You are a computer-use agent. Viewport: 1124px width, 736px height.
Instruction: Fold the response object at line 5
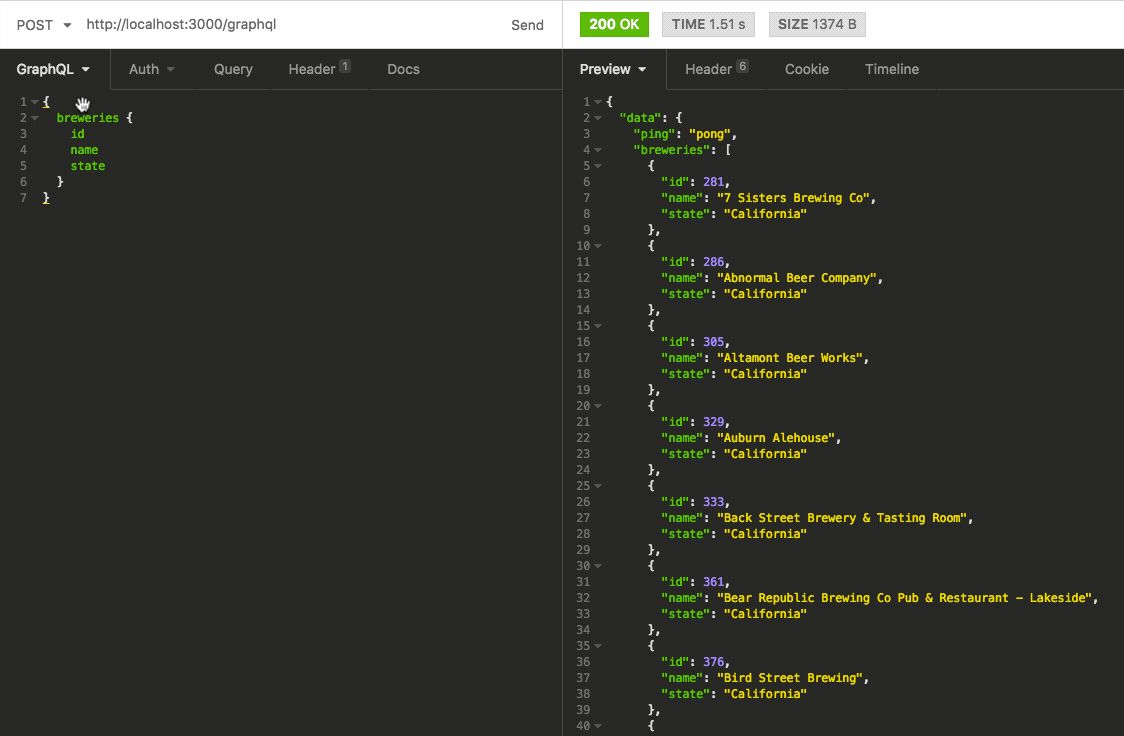pos(598,166)
